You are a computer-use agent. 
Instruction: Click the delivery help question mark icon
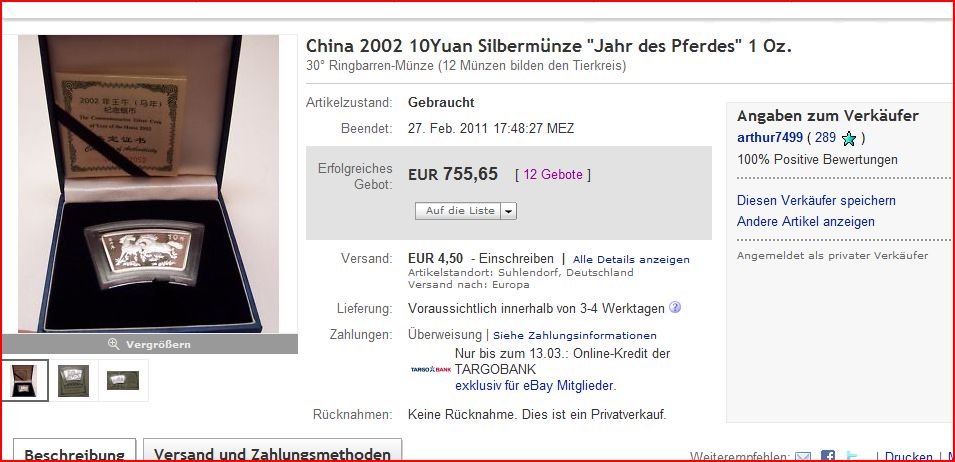point(675,307)
